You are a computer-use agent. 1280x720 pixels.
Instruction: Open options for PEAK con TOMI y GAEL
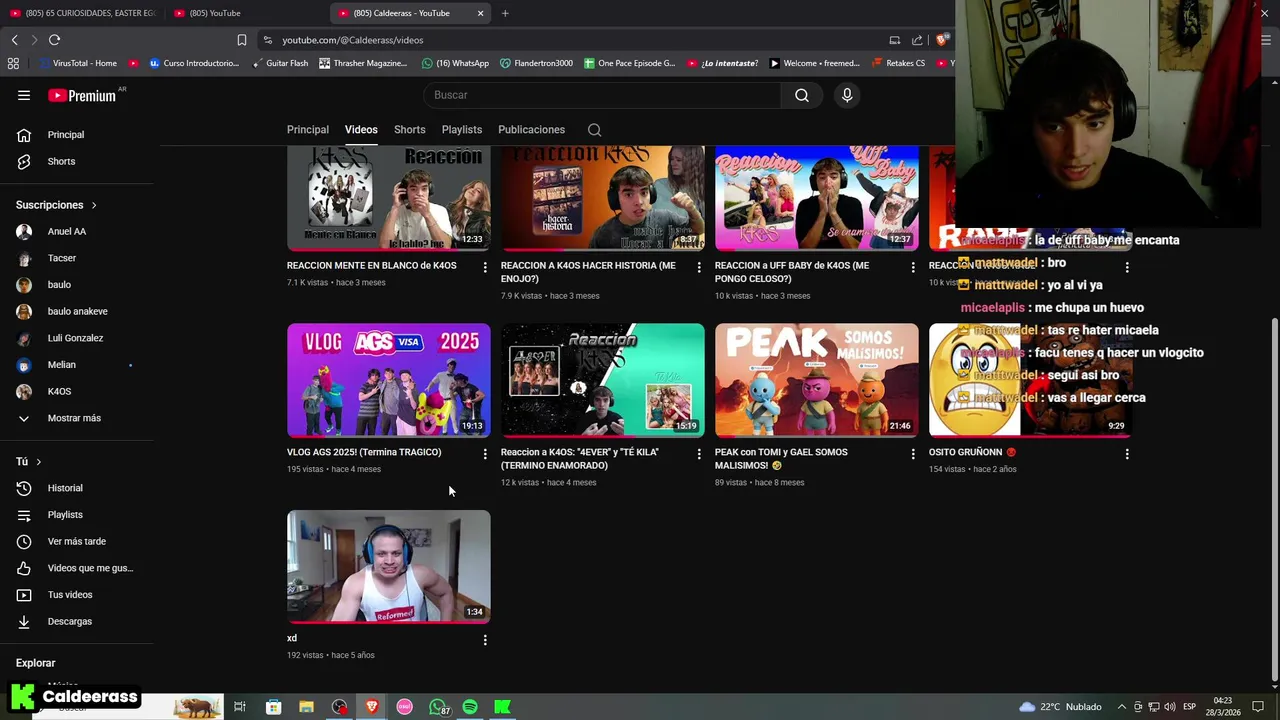tap(913, 454)
